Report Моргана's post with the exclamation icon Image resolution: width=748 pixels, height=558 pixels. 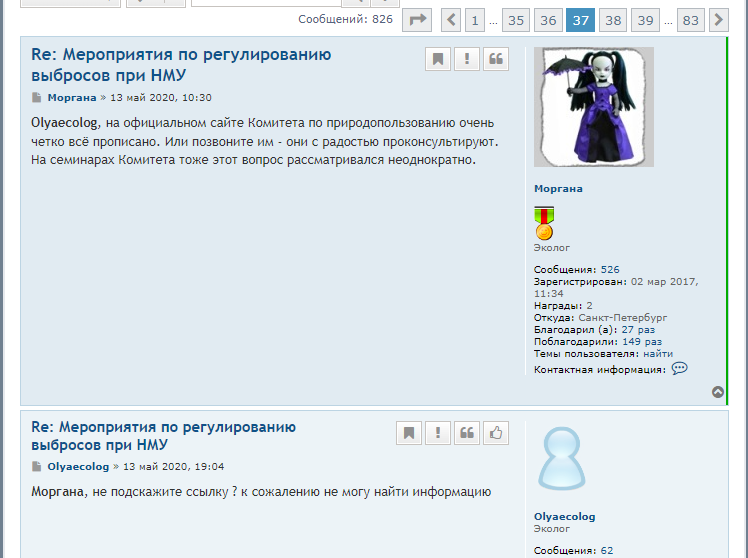point(467,59)
